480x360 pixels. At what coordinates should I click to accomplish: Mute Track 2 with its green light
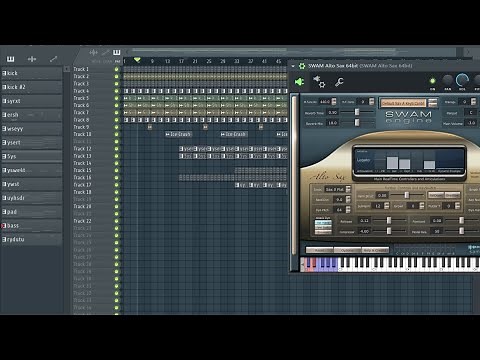click(116, 76)
